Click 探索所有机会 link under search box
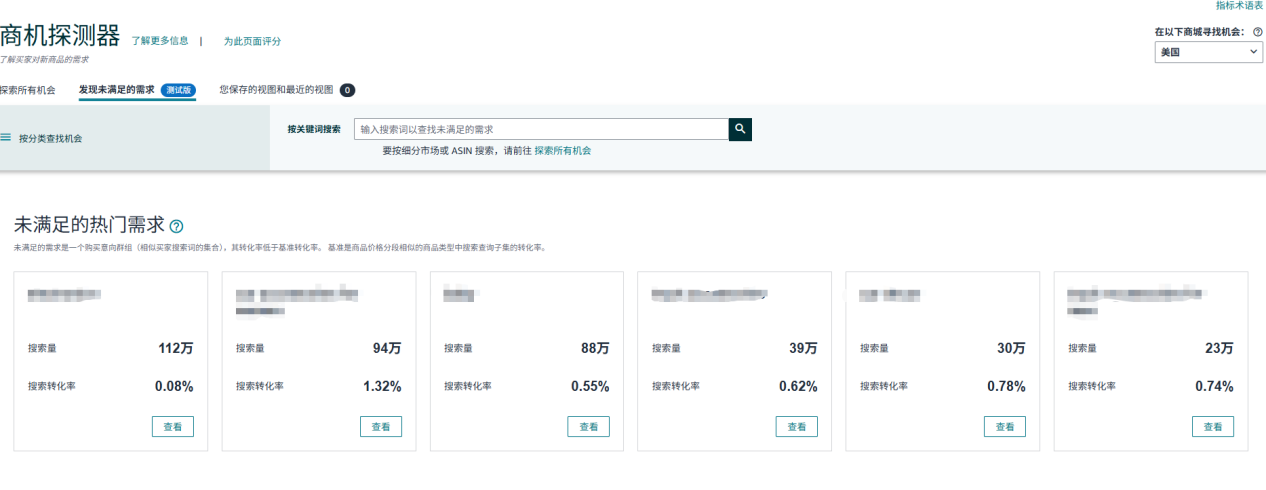1266x490 pixels. point(563,150)
